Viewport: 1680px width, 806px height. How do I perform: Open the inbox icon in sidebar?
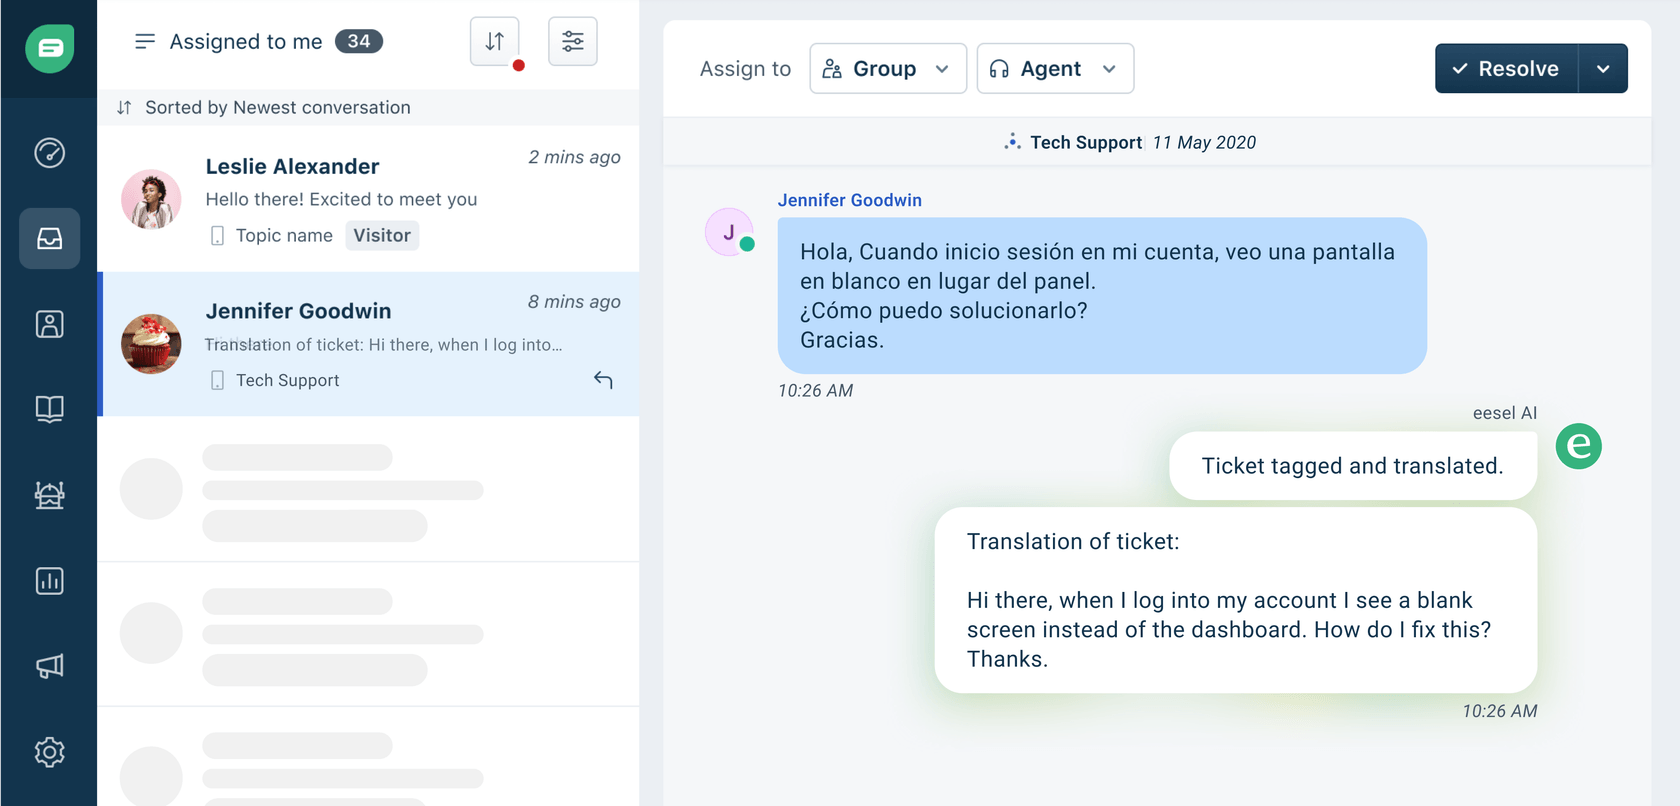(49, 238)
